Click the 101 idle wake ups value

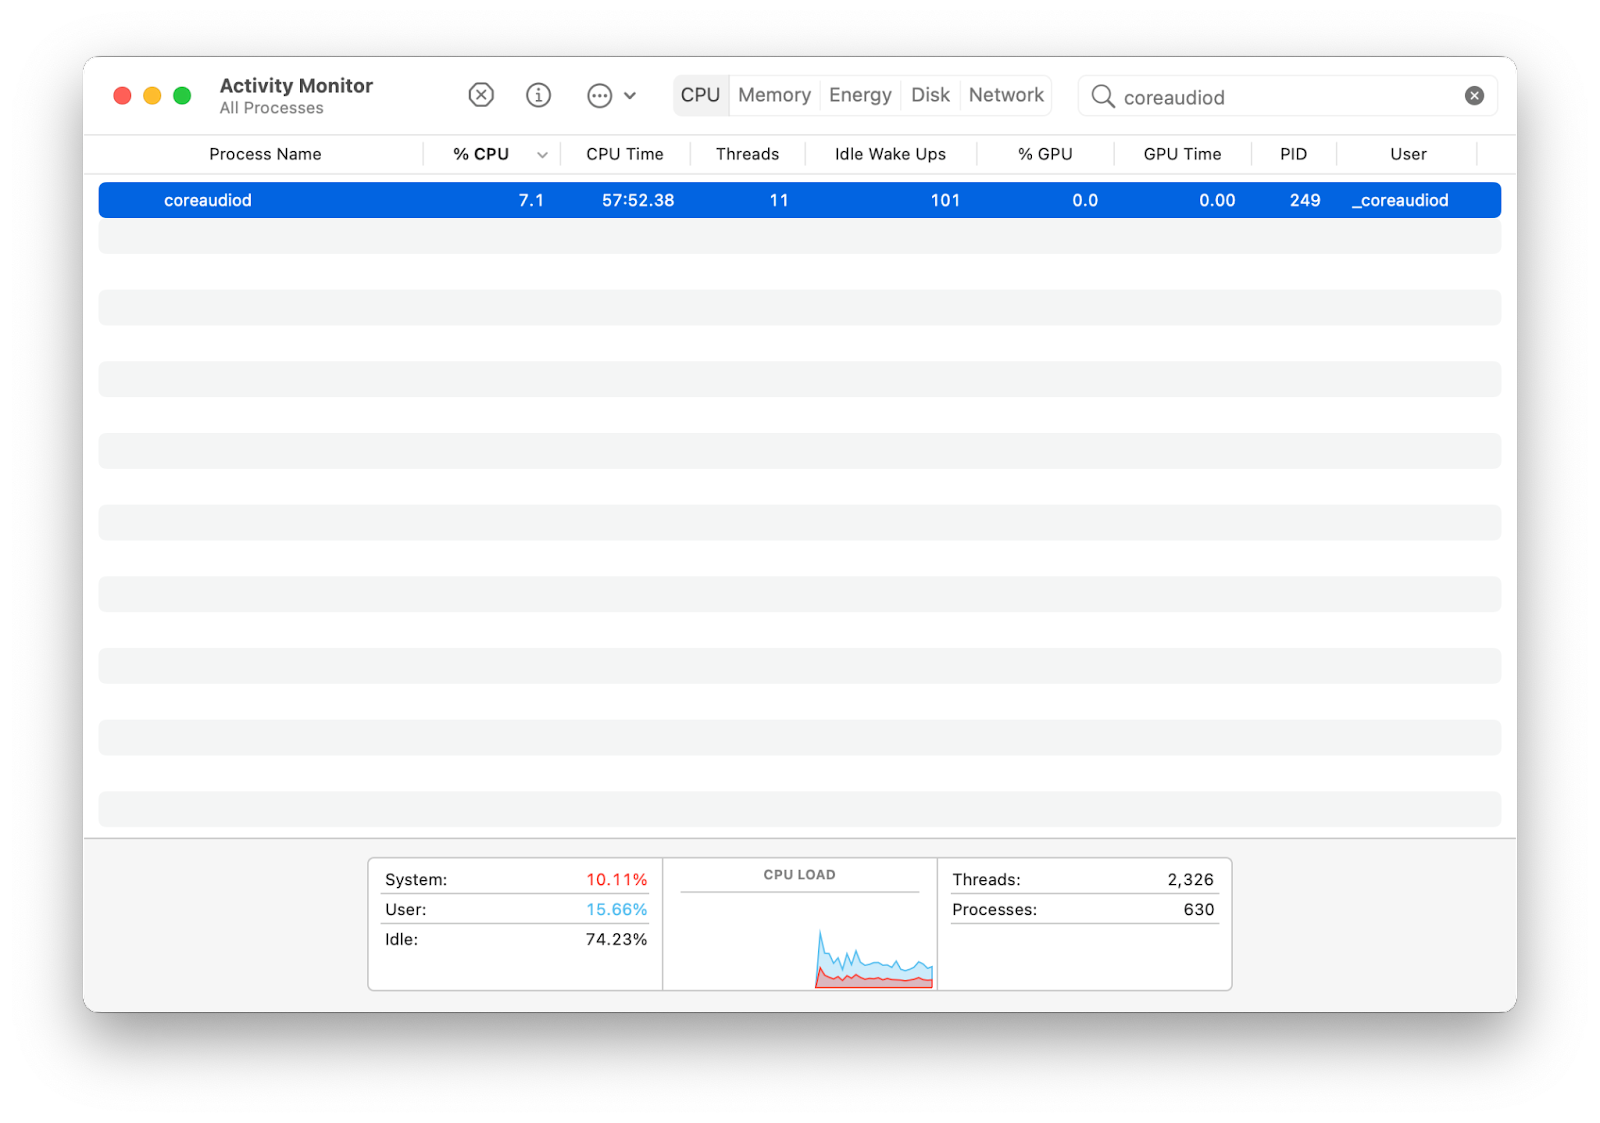[945, 200]
